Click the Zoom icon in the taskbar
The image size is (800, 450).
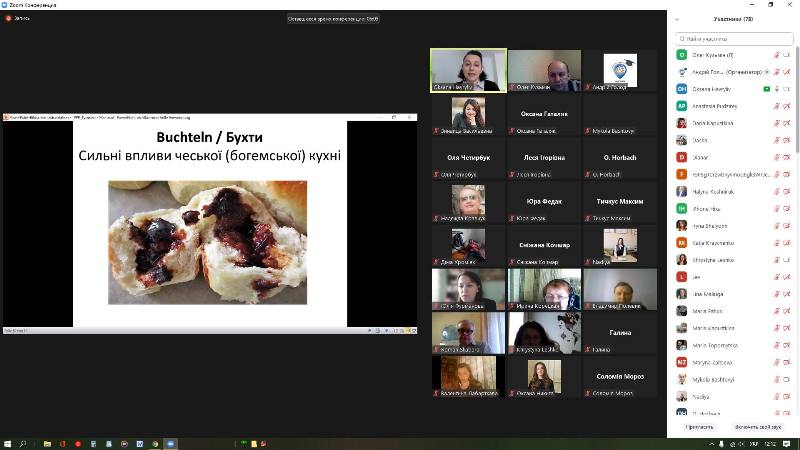click(x=170, y=444)
